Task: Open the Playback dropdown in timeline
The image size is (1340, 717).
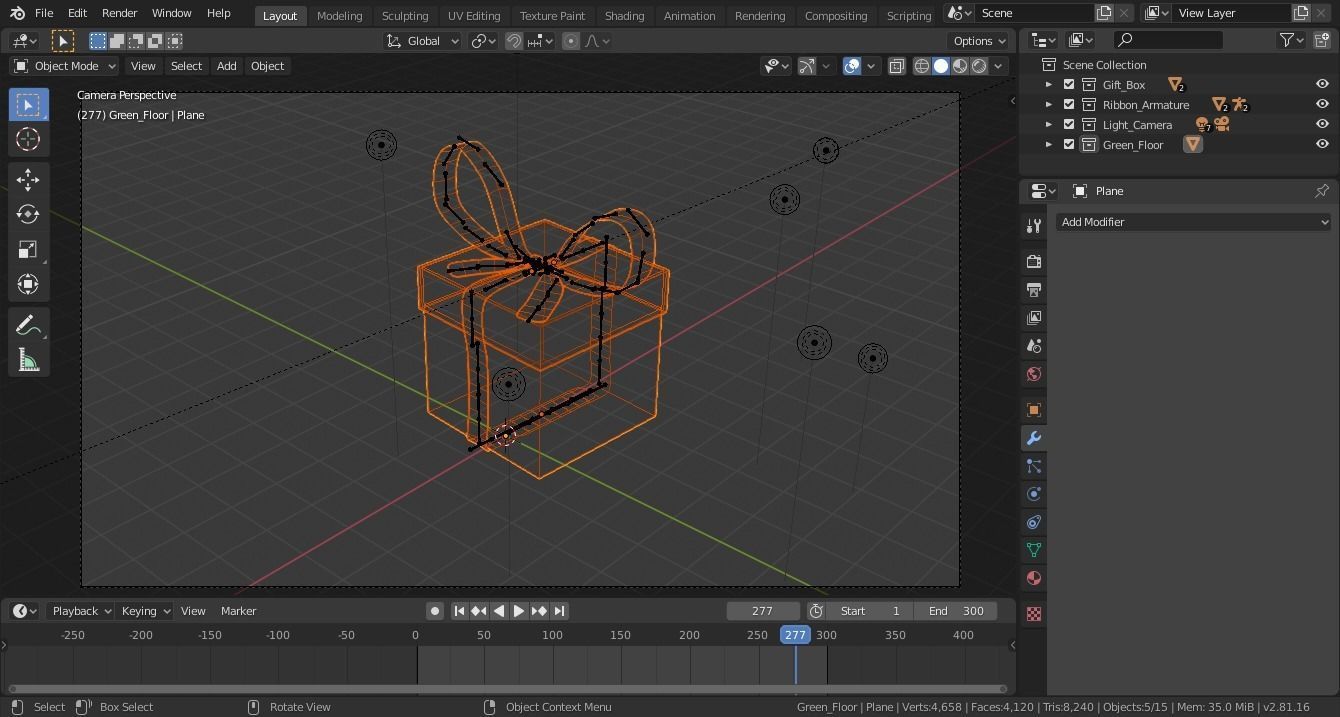Action: [x=81, y=611]
